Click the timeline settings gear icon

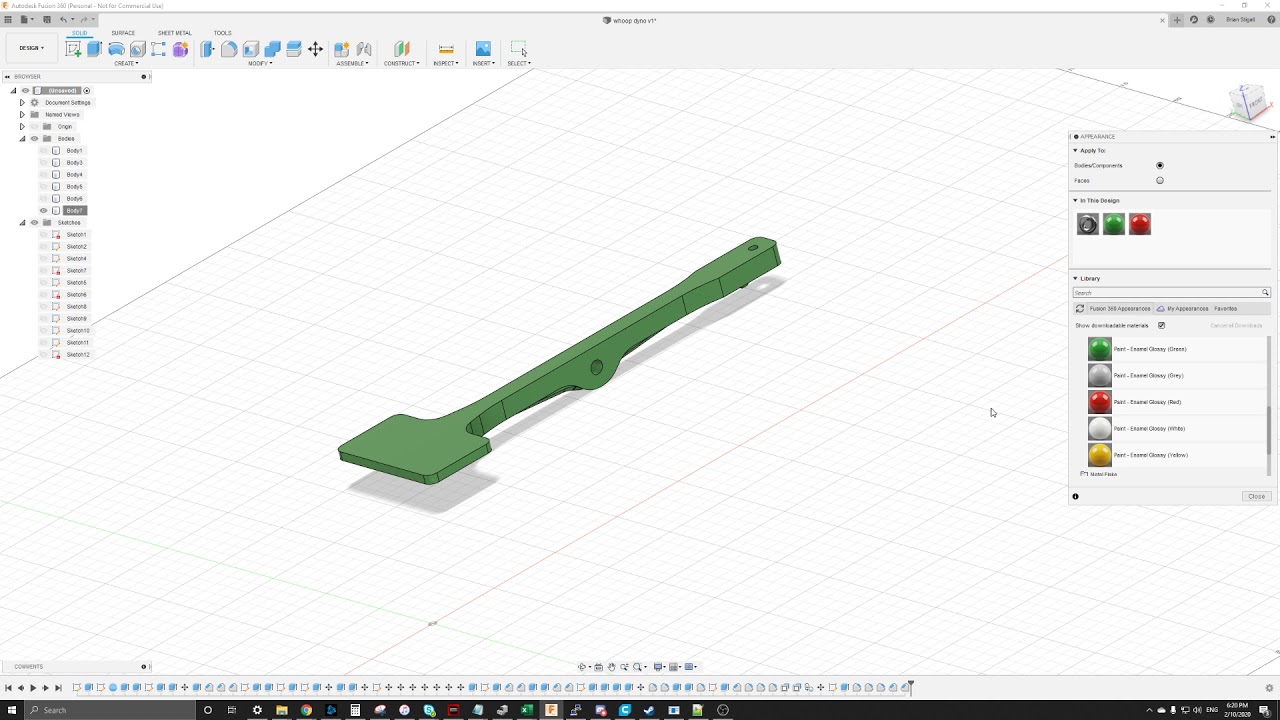[x=1270, y=688]
